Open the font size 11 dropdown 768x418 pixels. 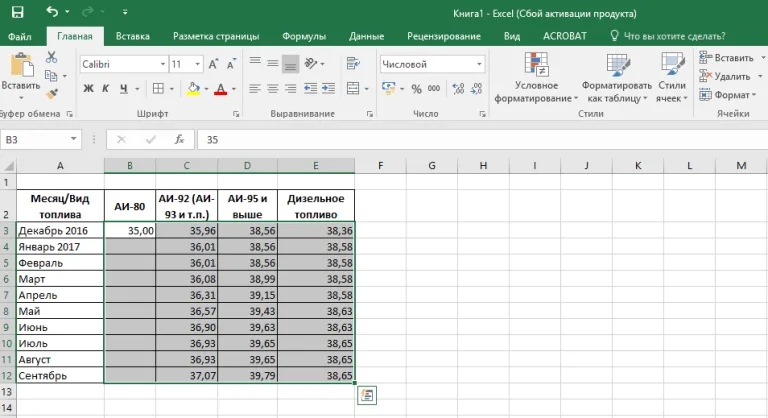197,64
